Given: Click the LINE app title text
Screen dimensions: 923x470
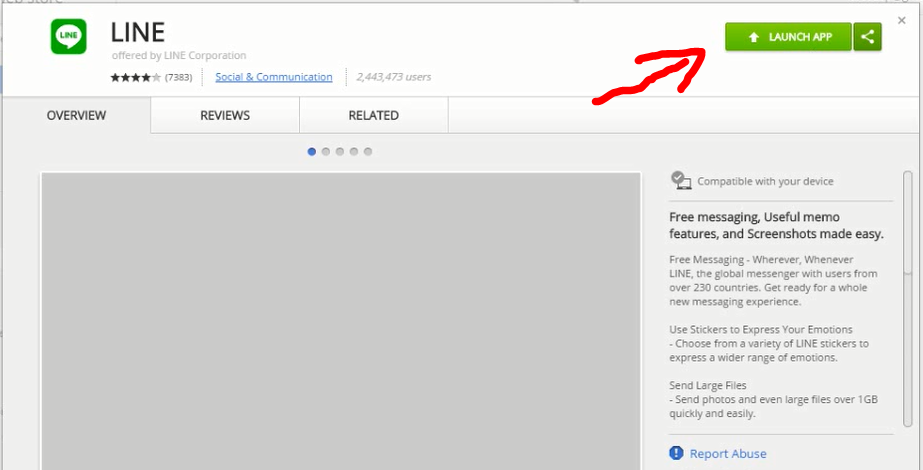Looking at the screenshot, I should (138, 32).
